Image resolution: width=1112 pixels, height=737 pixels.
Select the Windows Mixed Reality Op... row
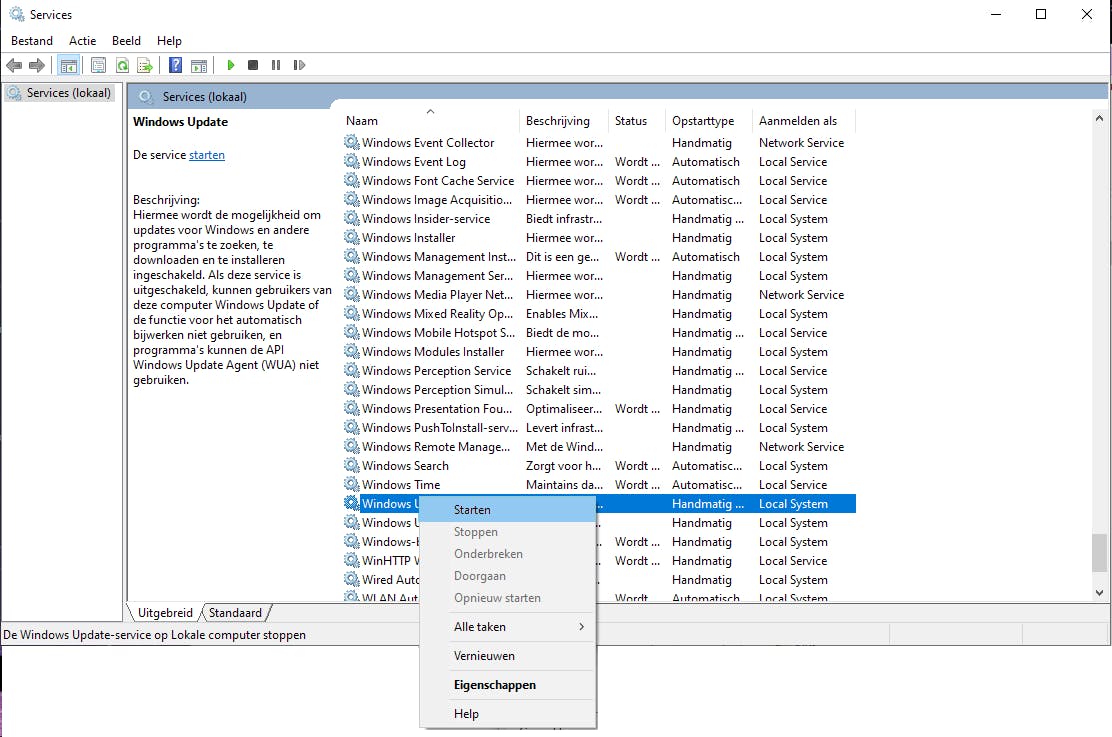[x=599, y=314]
